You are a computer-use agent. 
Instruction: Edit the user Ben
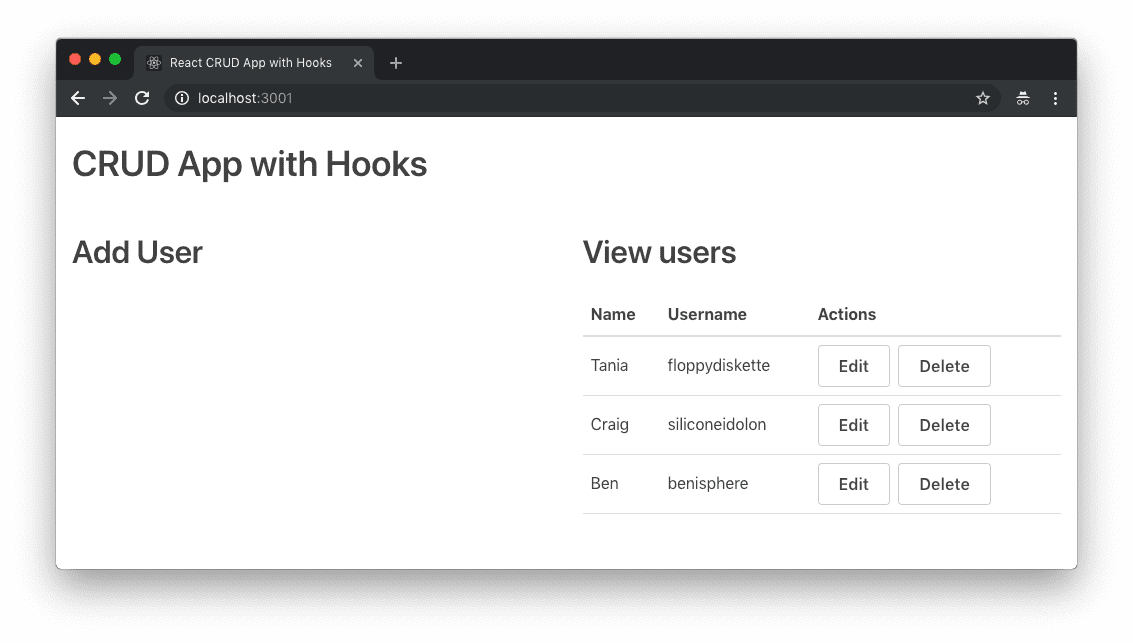click(x=853, y=484)
